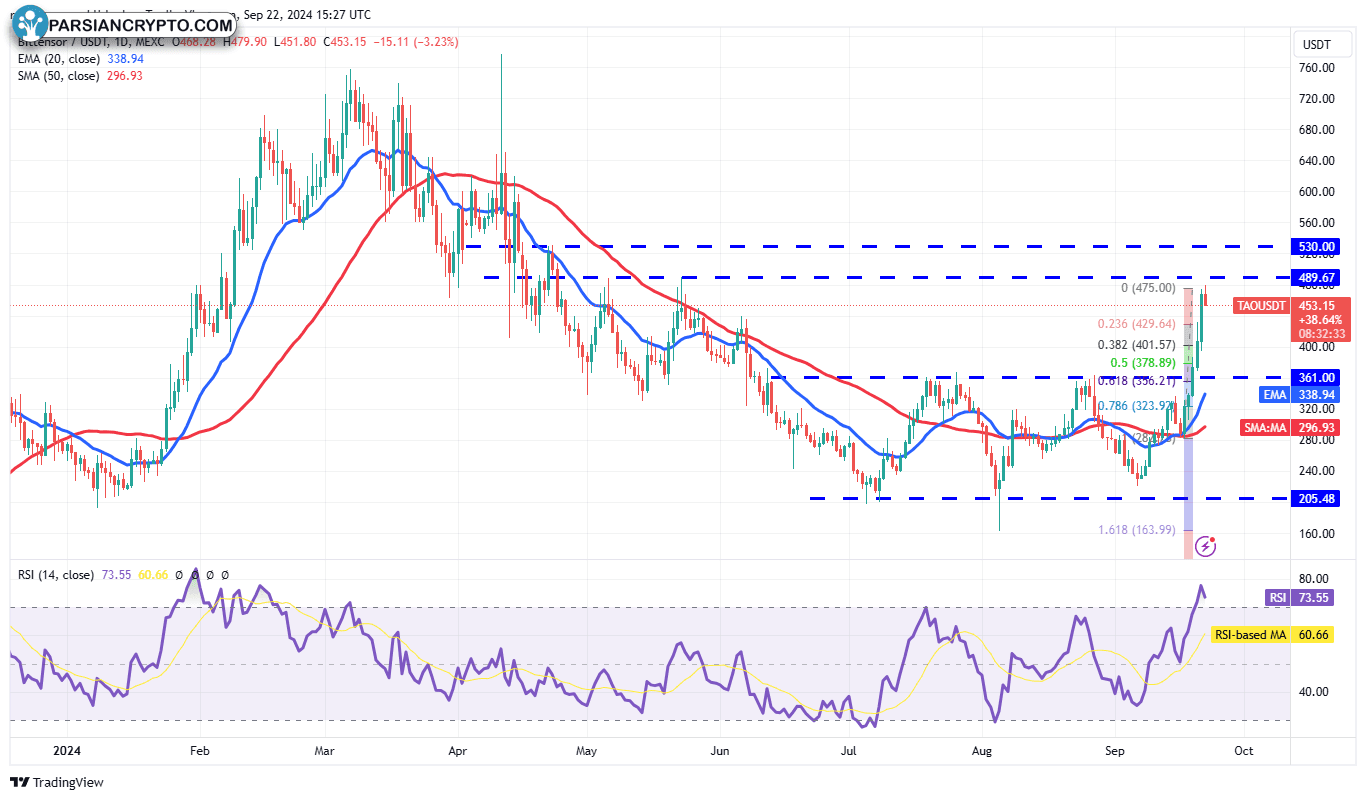Select the Fibonacci 1.618 (163.99) level label

coord(1135,530)
